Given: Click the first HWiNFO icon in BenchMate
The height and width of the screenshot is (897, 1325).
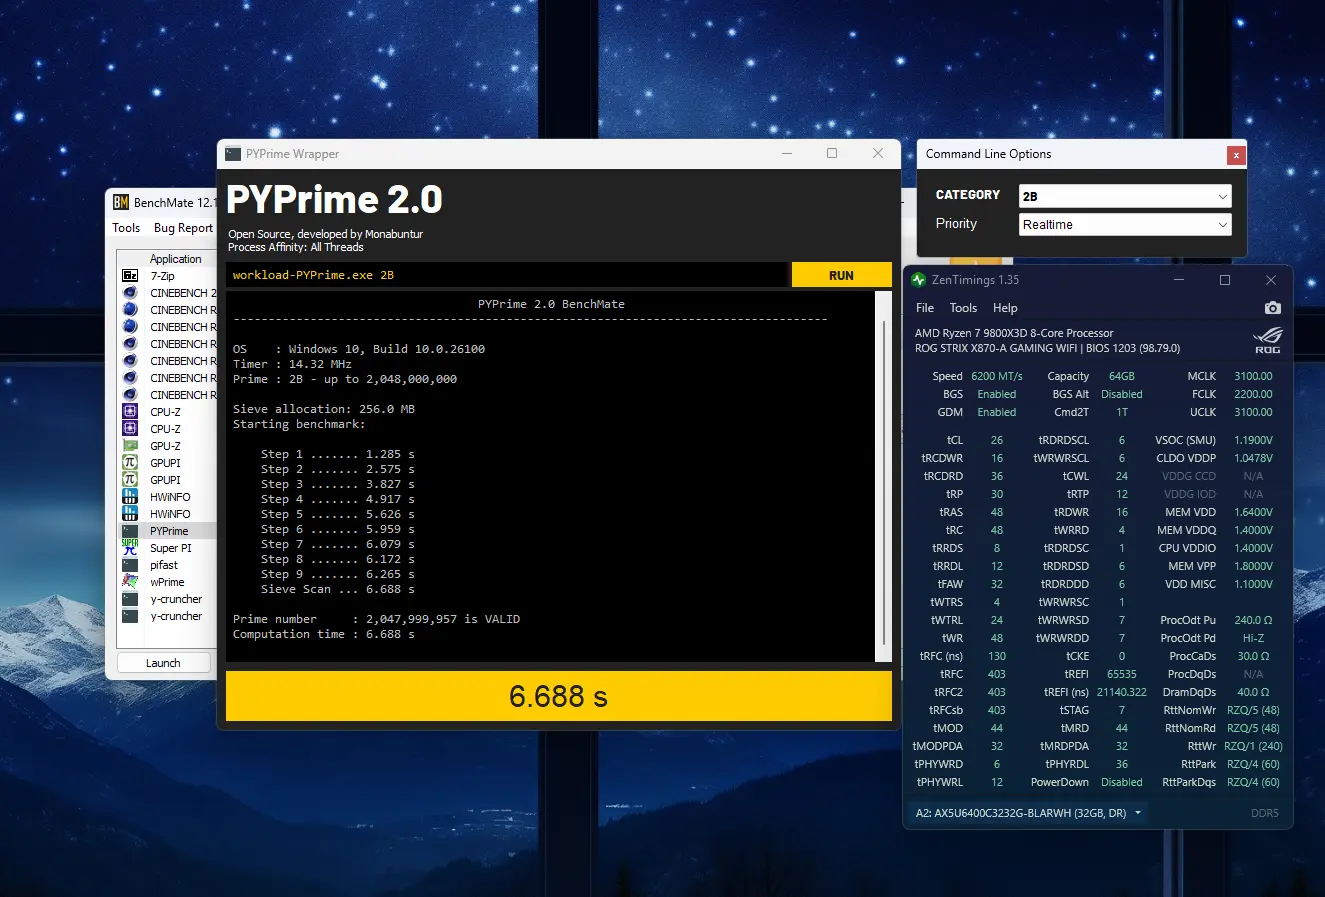Looking at the screenshot, I should point(130,496).
